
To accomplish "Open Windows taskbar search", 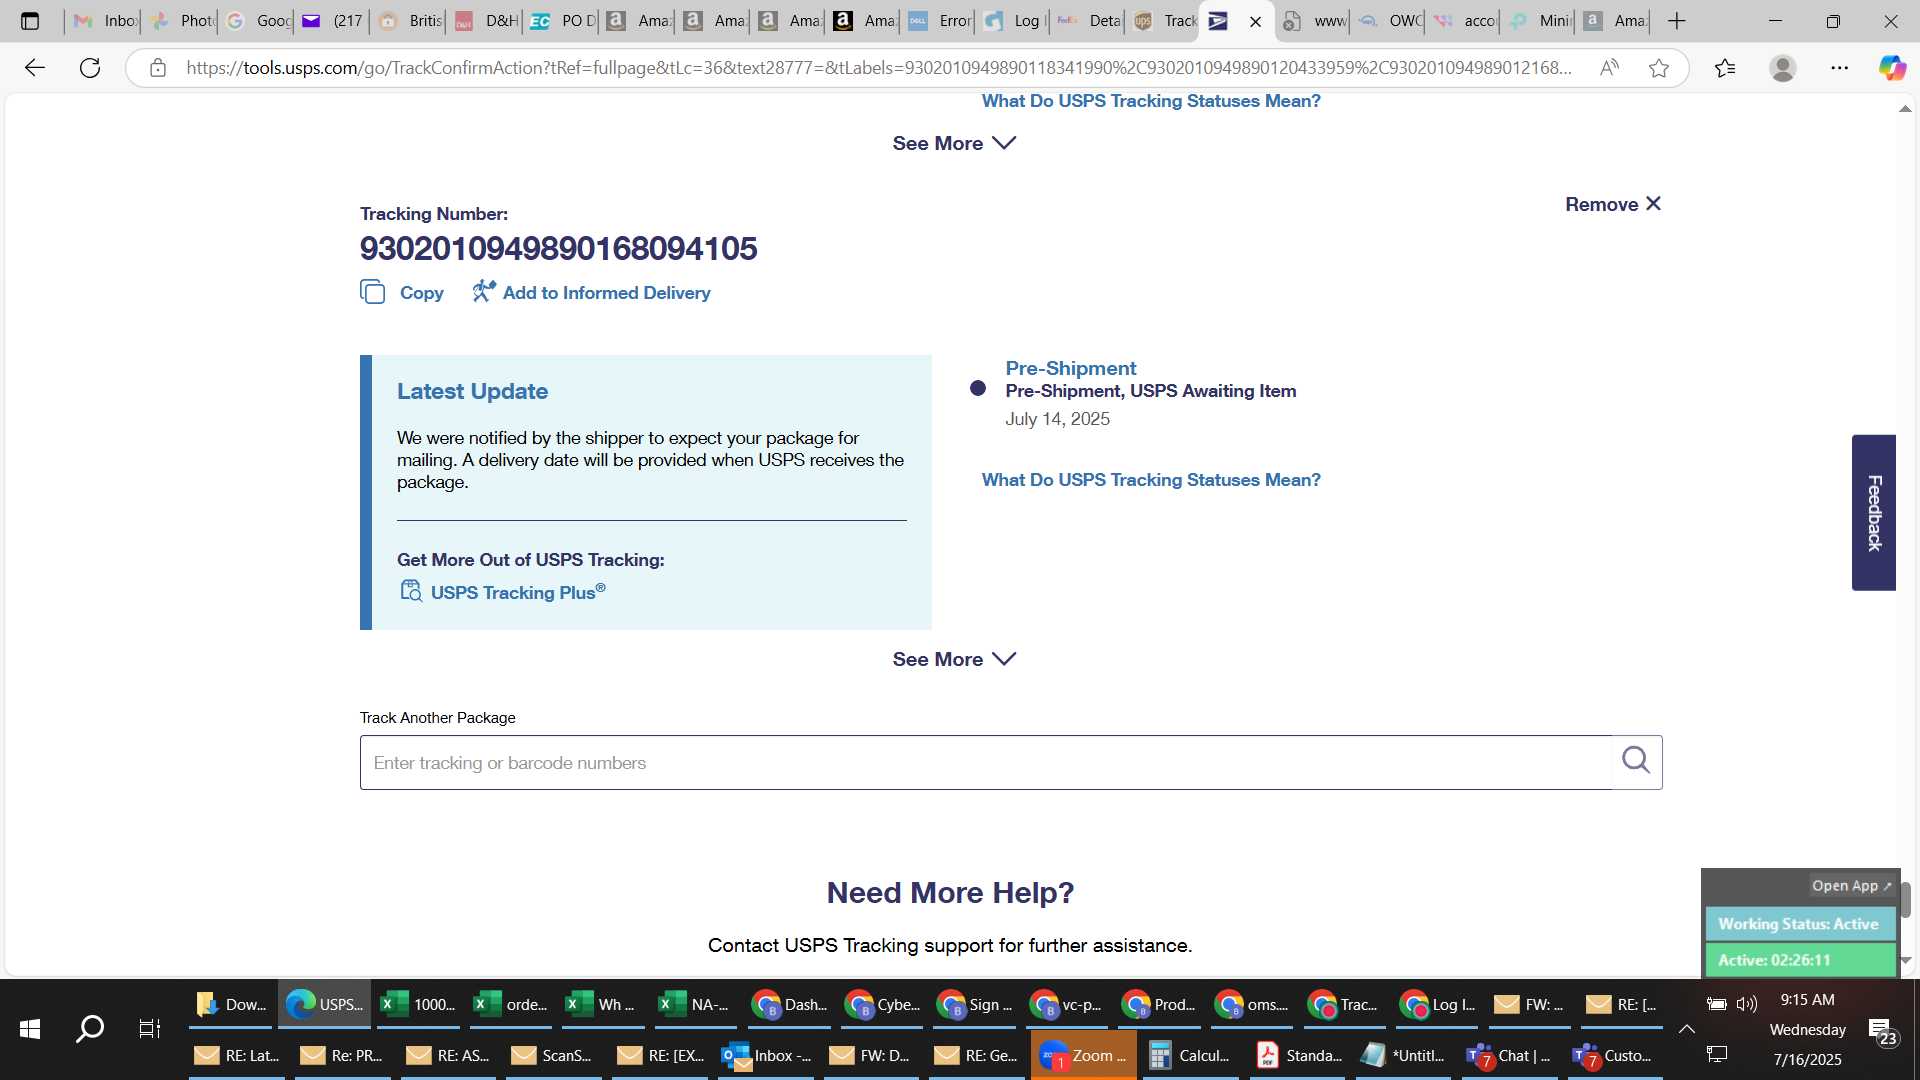I will point(90,1029).
